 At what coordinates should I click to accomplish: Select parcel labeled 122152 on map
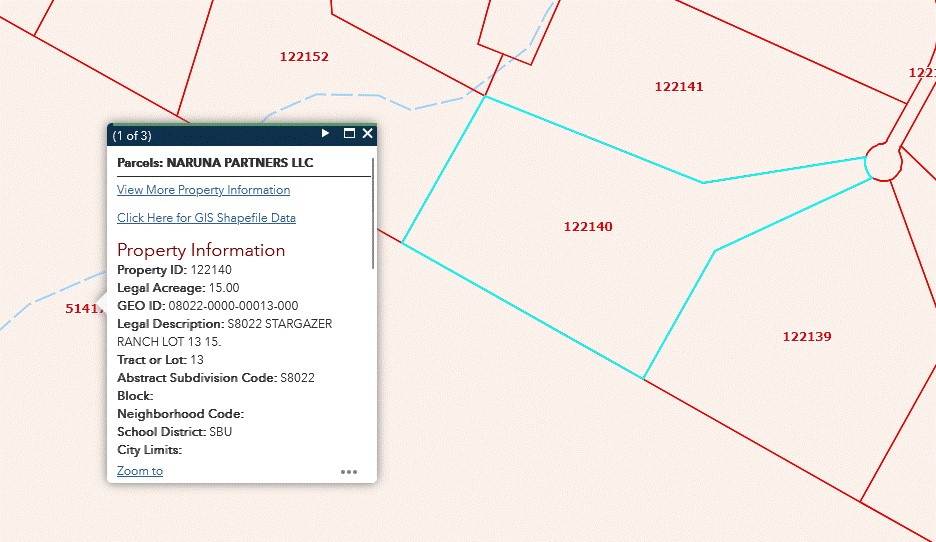304,57
